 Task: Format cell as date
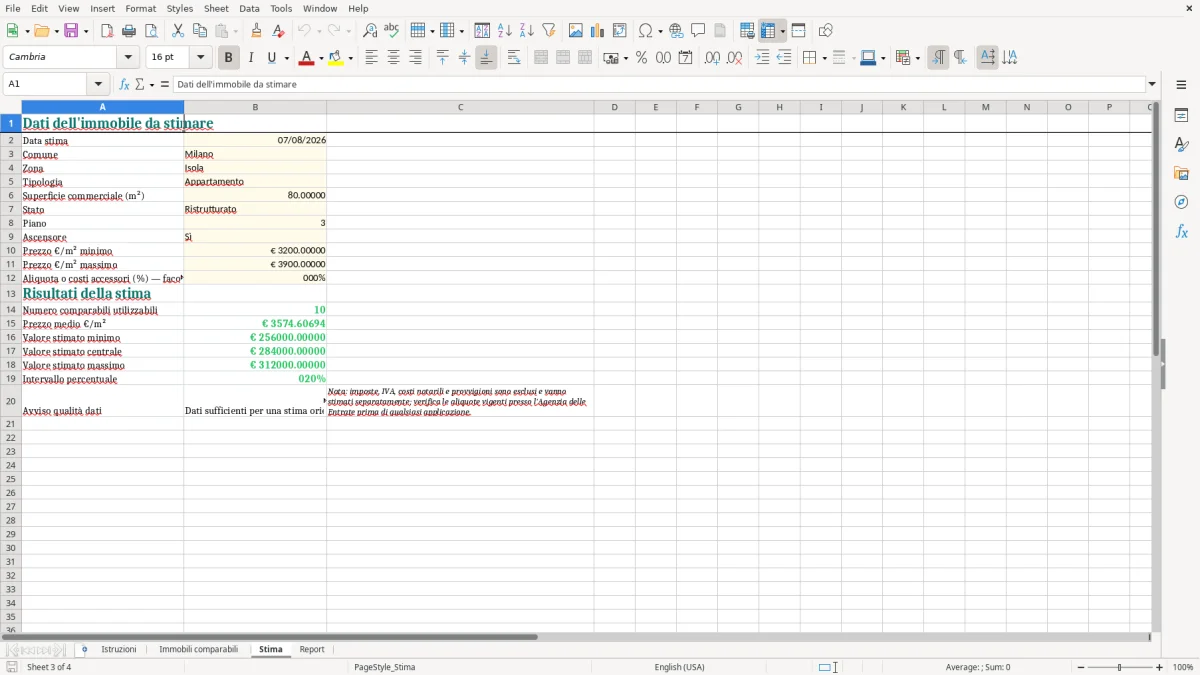(685, 58)
